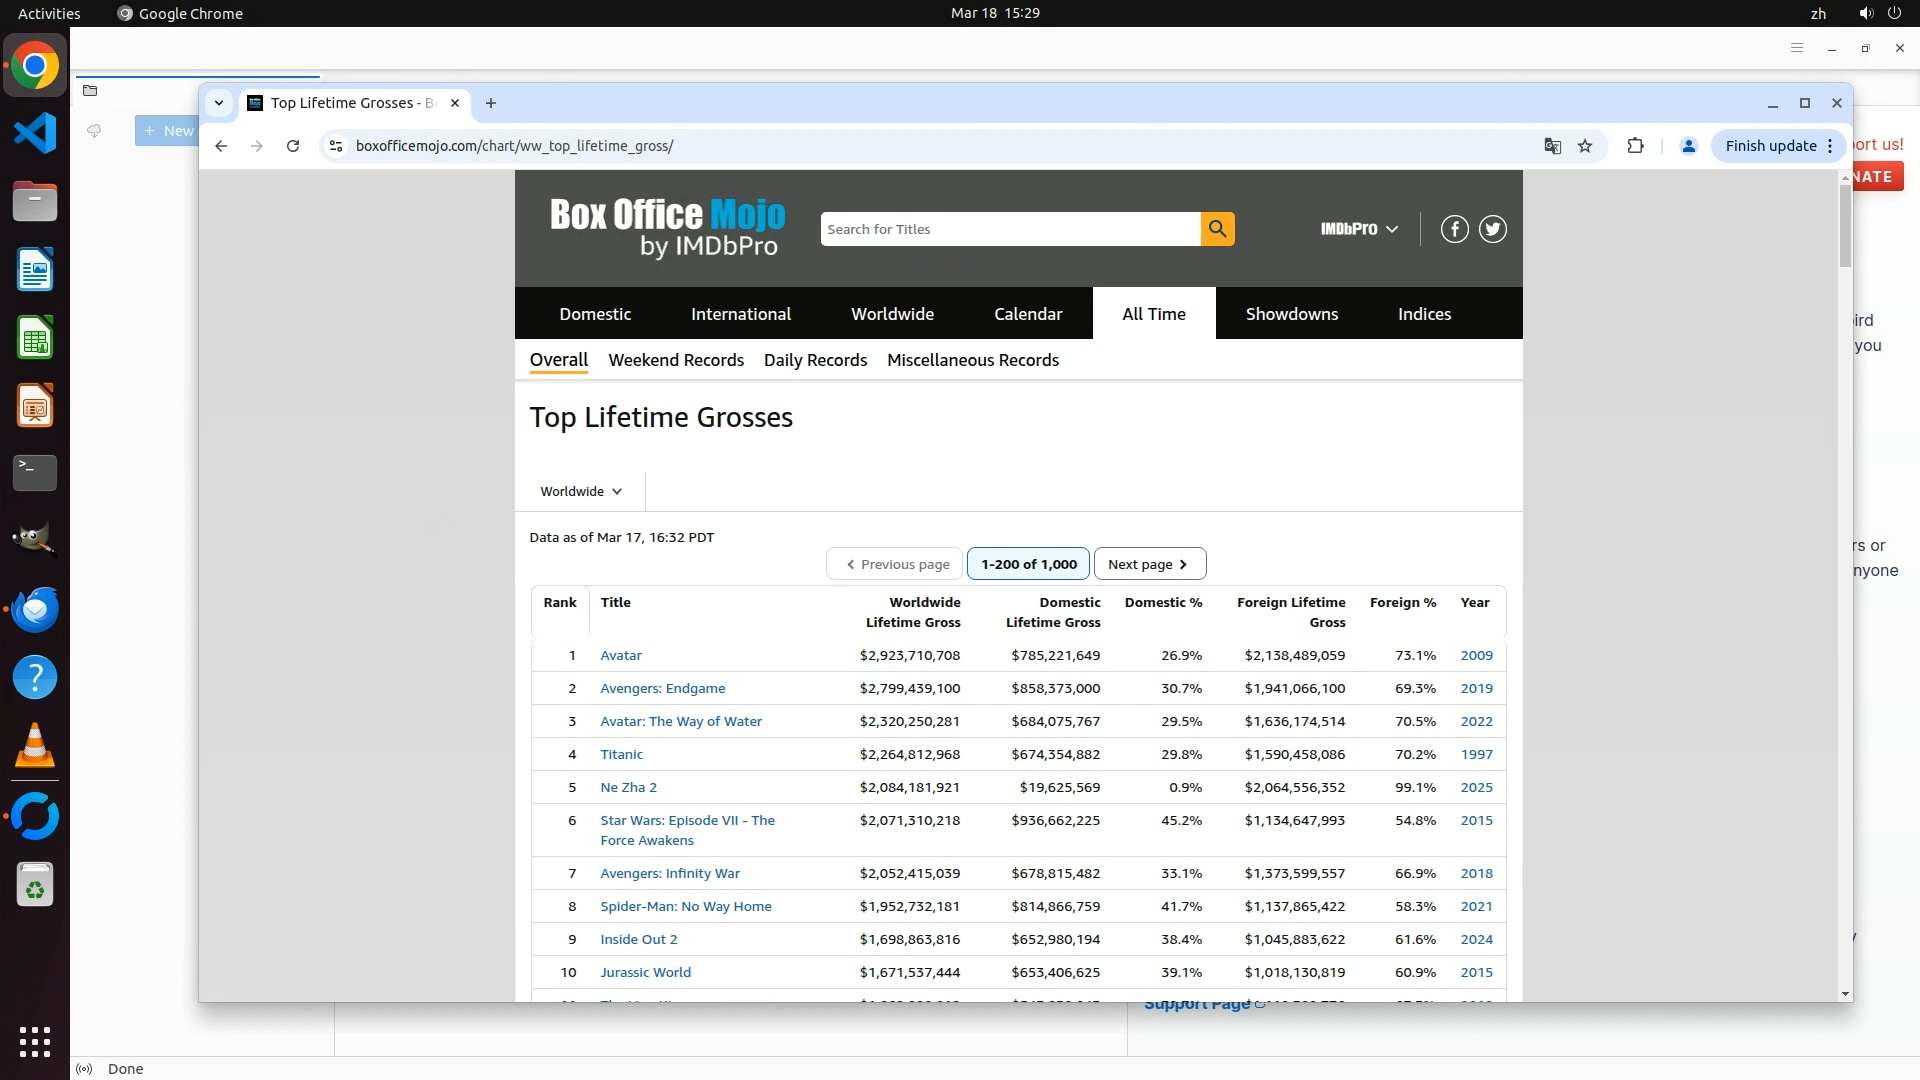This screenshot has width=1920, height=1080.
Task: Focus the Search for Titles field
Action: point(1010,229)
